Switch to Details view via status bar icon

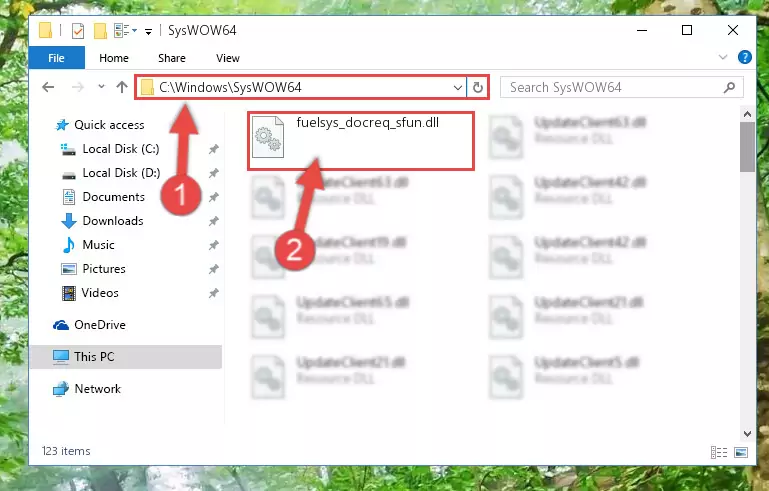click(719, 452)
